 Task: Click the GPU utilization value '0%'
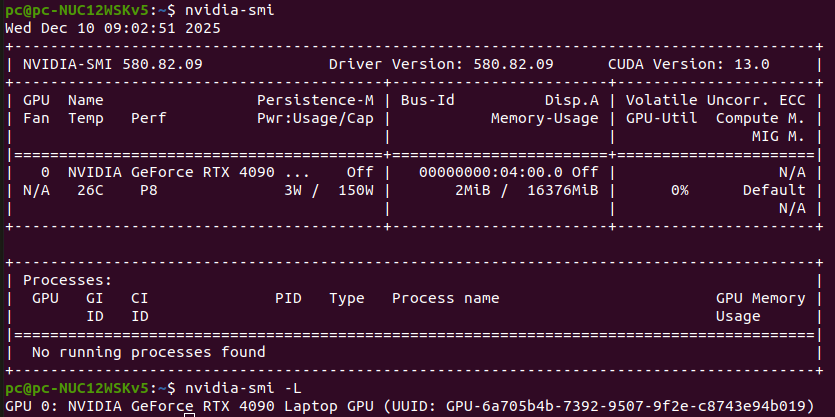680,190
